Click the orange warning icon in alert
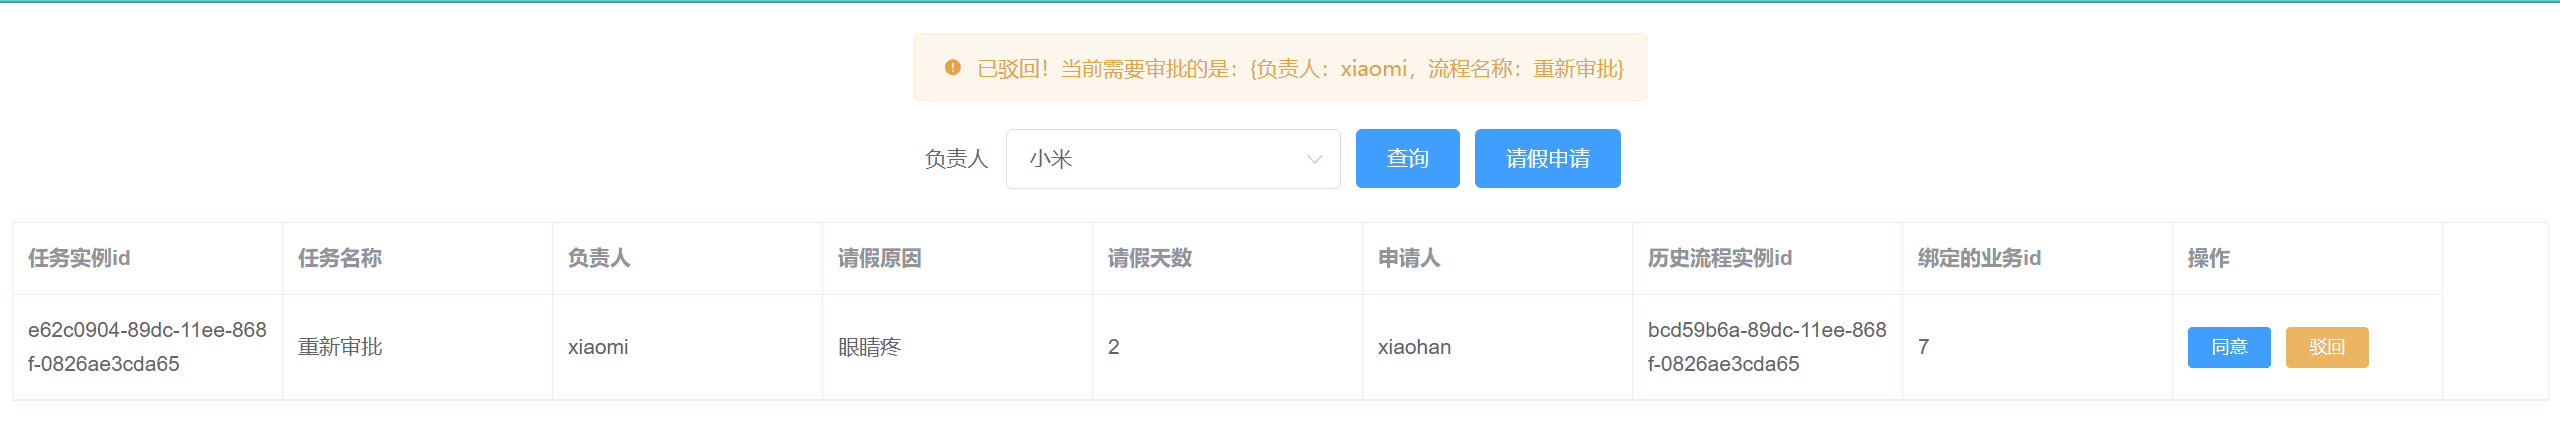Viewport: 2560px width, 440px height. click(x=952, y=68)
